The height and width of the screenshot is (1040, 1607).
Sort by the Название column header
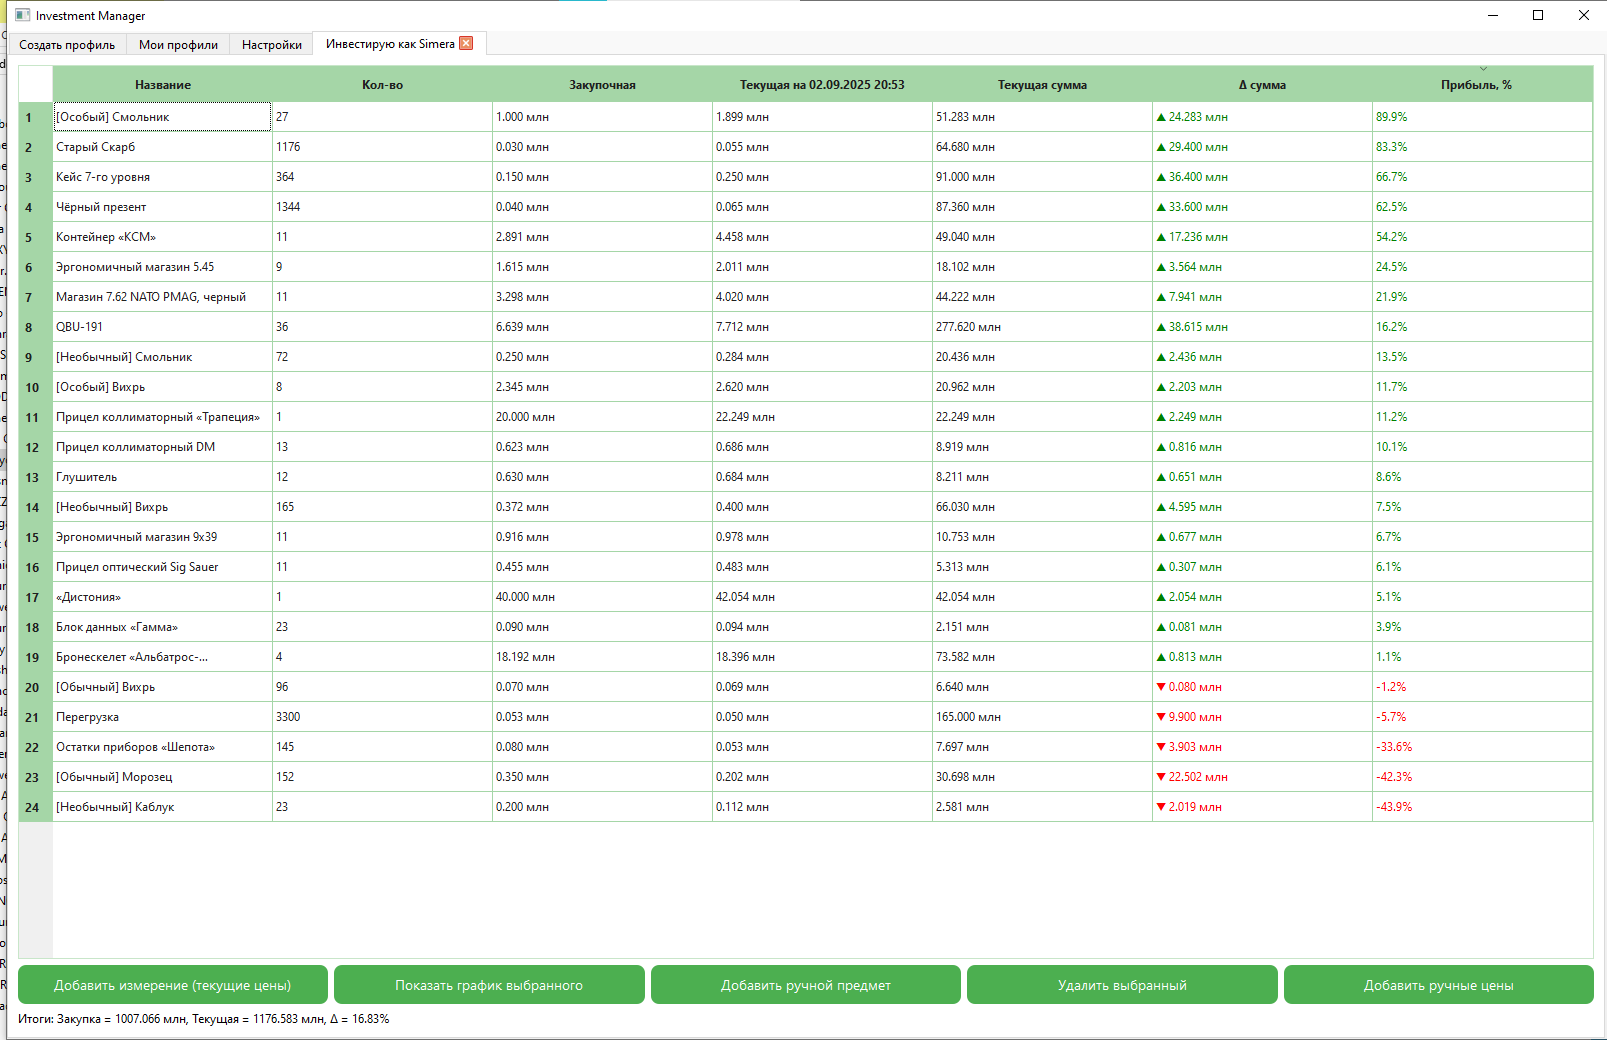tap(163, 85)
